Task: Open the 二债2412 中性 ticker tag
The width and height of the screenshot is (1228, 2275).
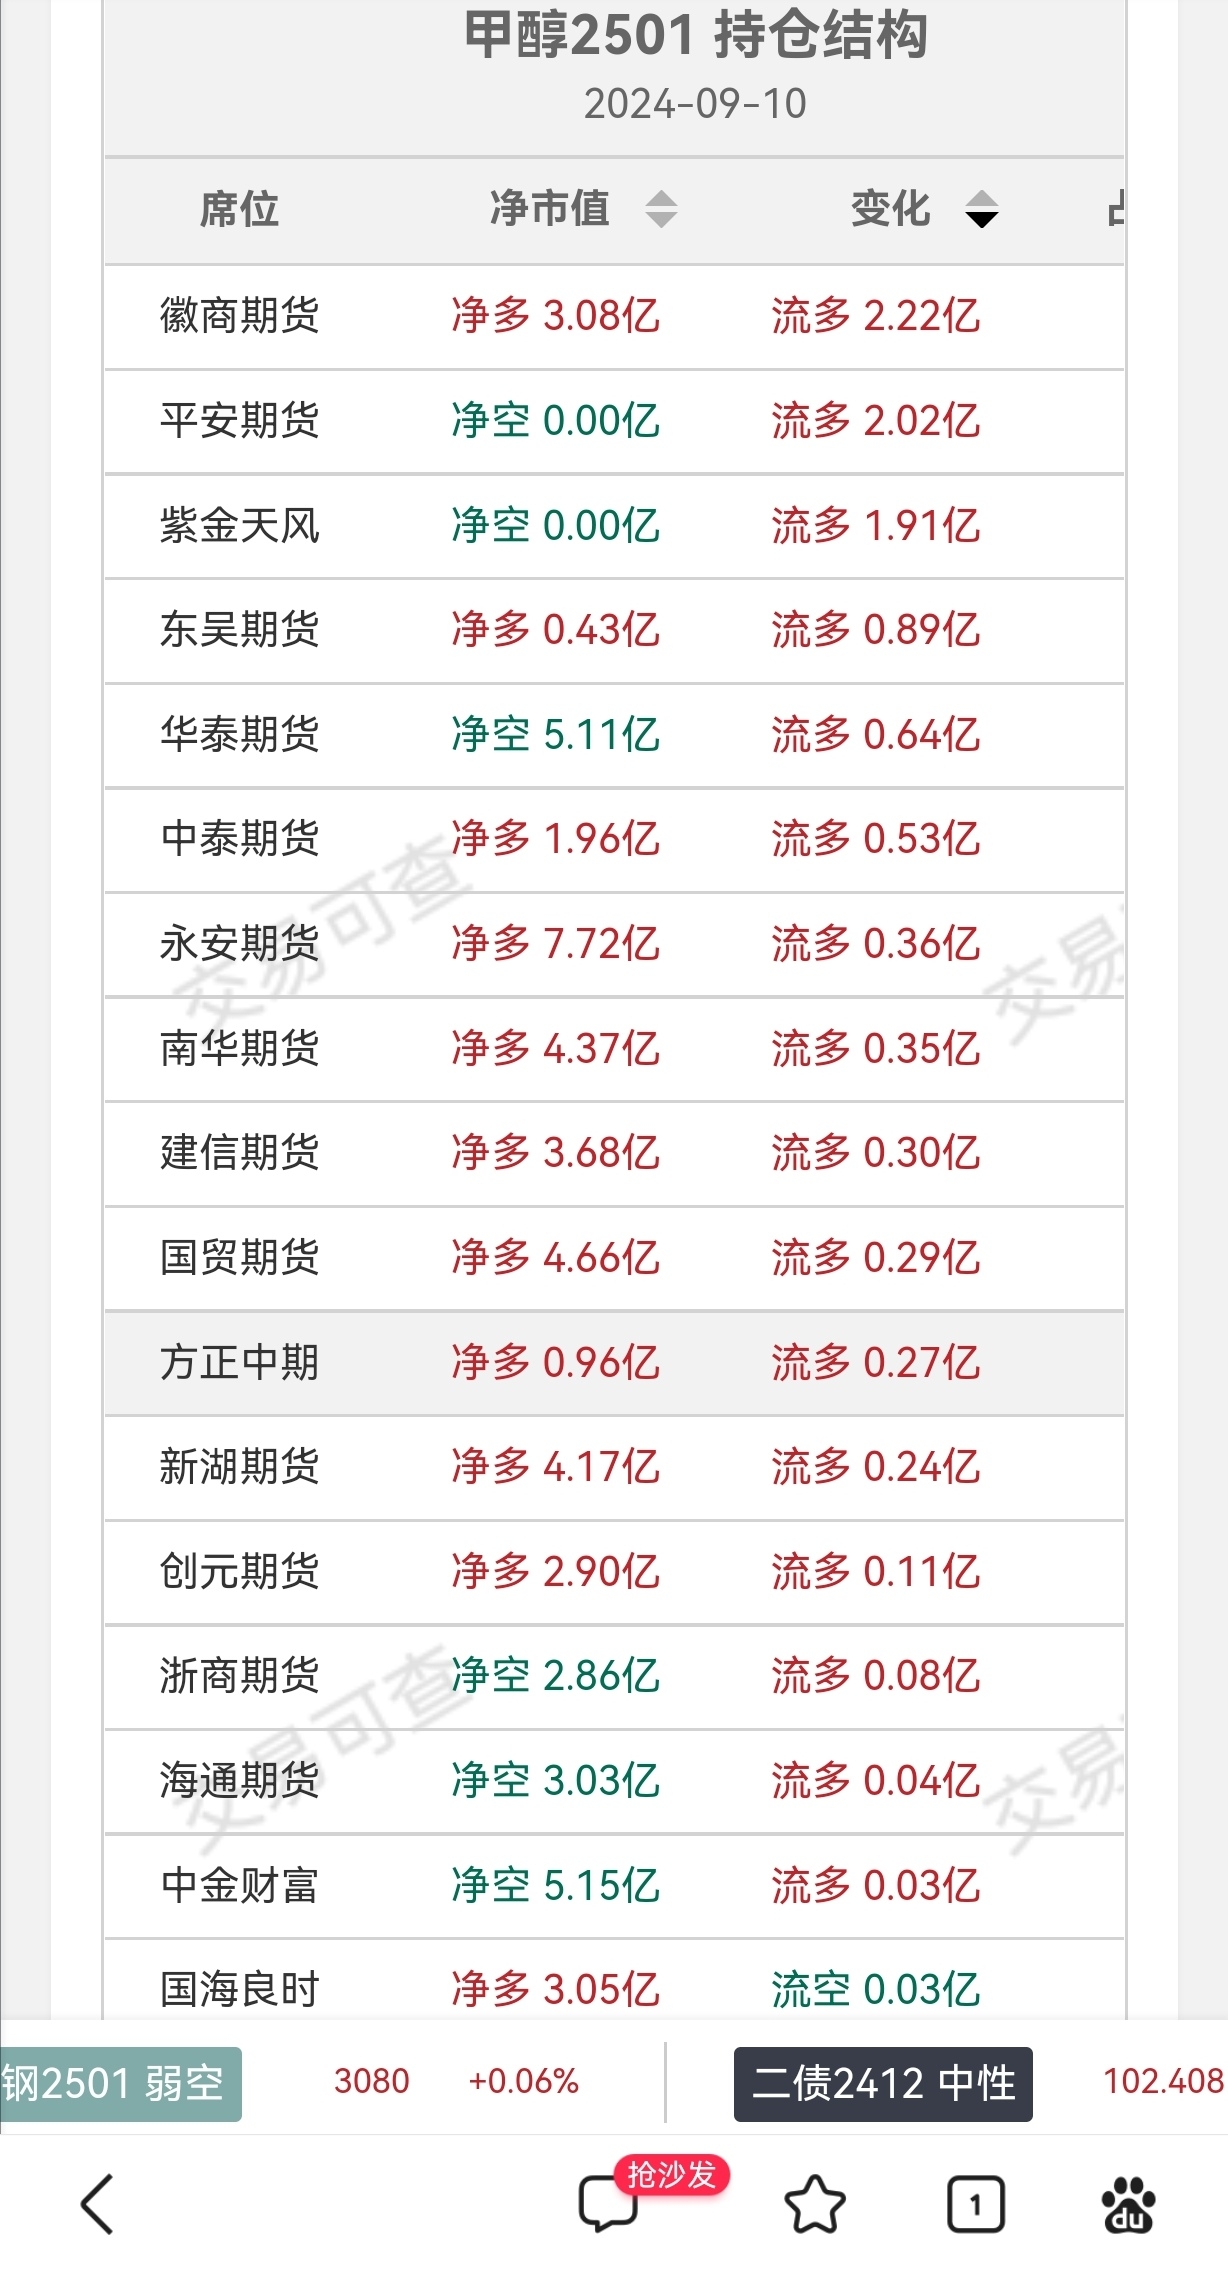Action: pyautogui.click(x=883, y=2084)
